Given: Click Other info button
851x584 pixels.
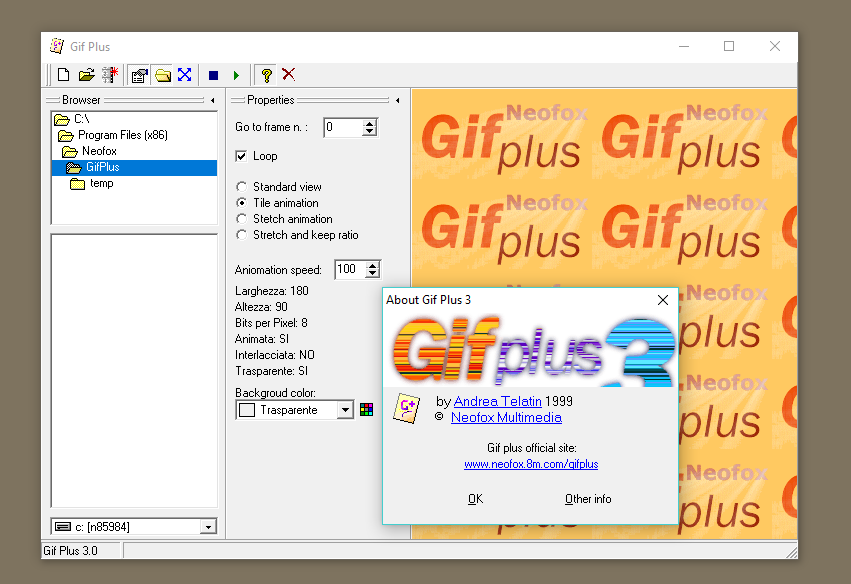Looking at the screenshot, I should 588,499.
